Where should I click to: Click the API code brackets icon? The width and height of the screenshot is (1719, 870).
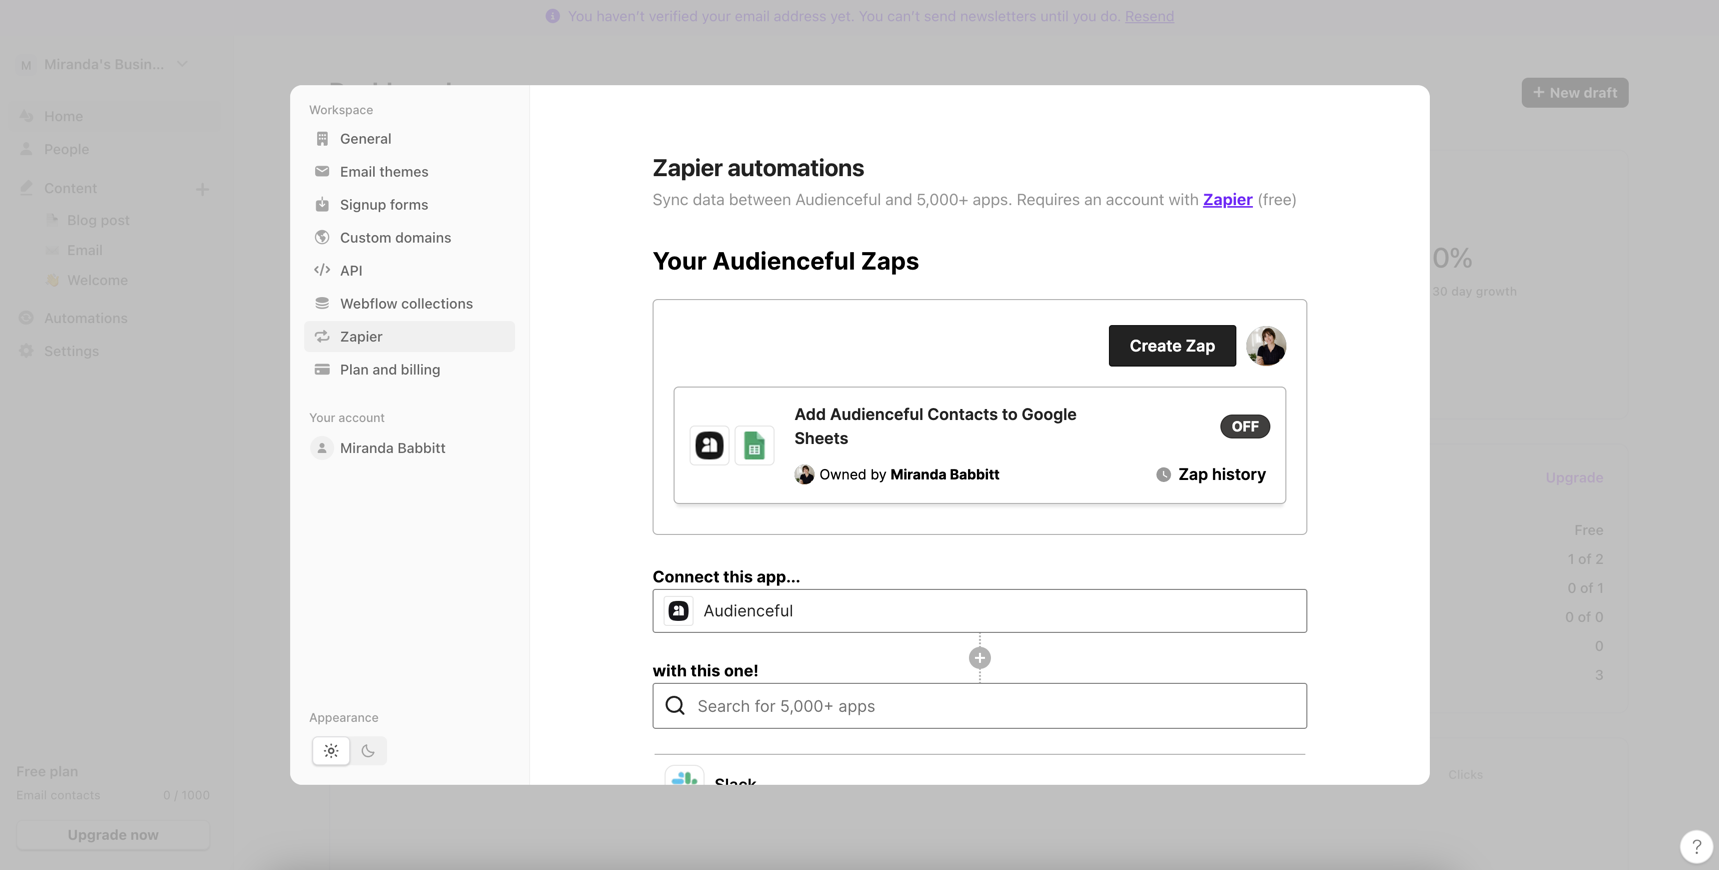(322, 270)
